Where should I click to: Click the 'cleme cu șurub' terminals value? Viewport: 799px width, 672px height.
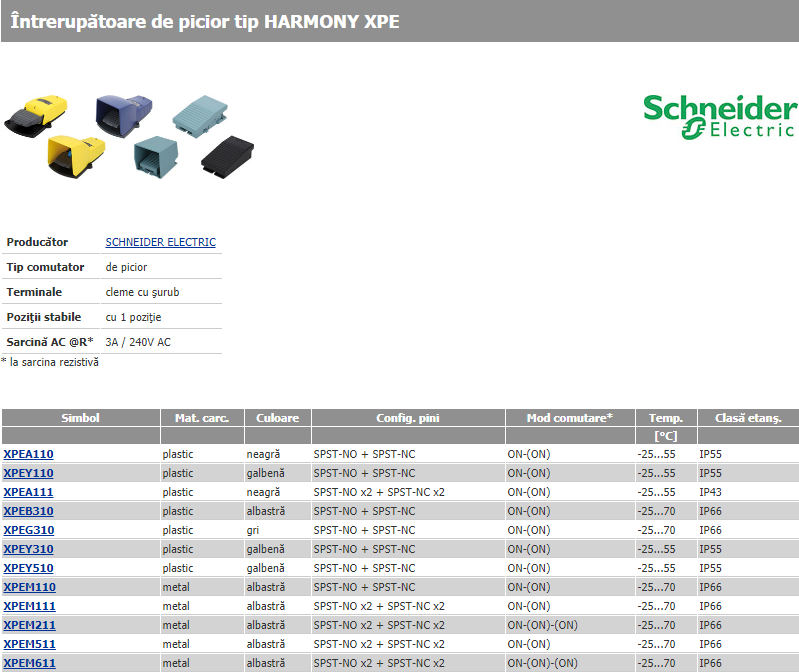[x=143, y=292]
